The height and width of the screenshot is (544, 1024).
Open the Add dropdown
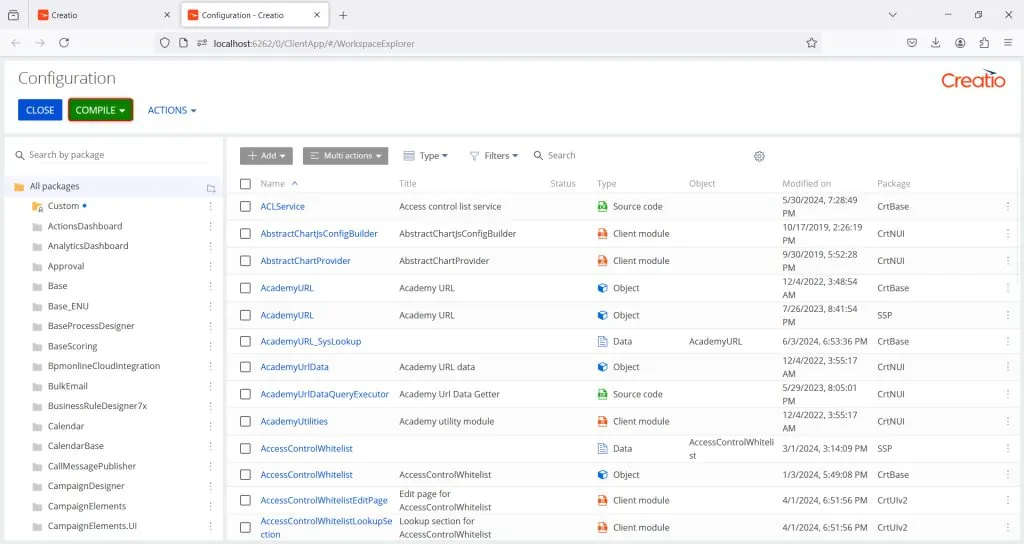(x=266, y=155)
